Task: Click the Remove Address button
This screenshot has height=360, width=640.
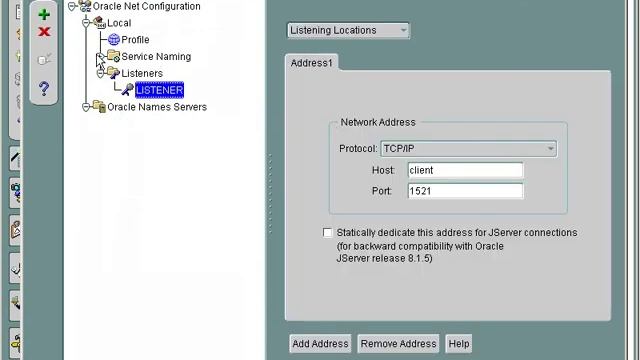Action: (398, 344)
